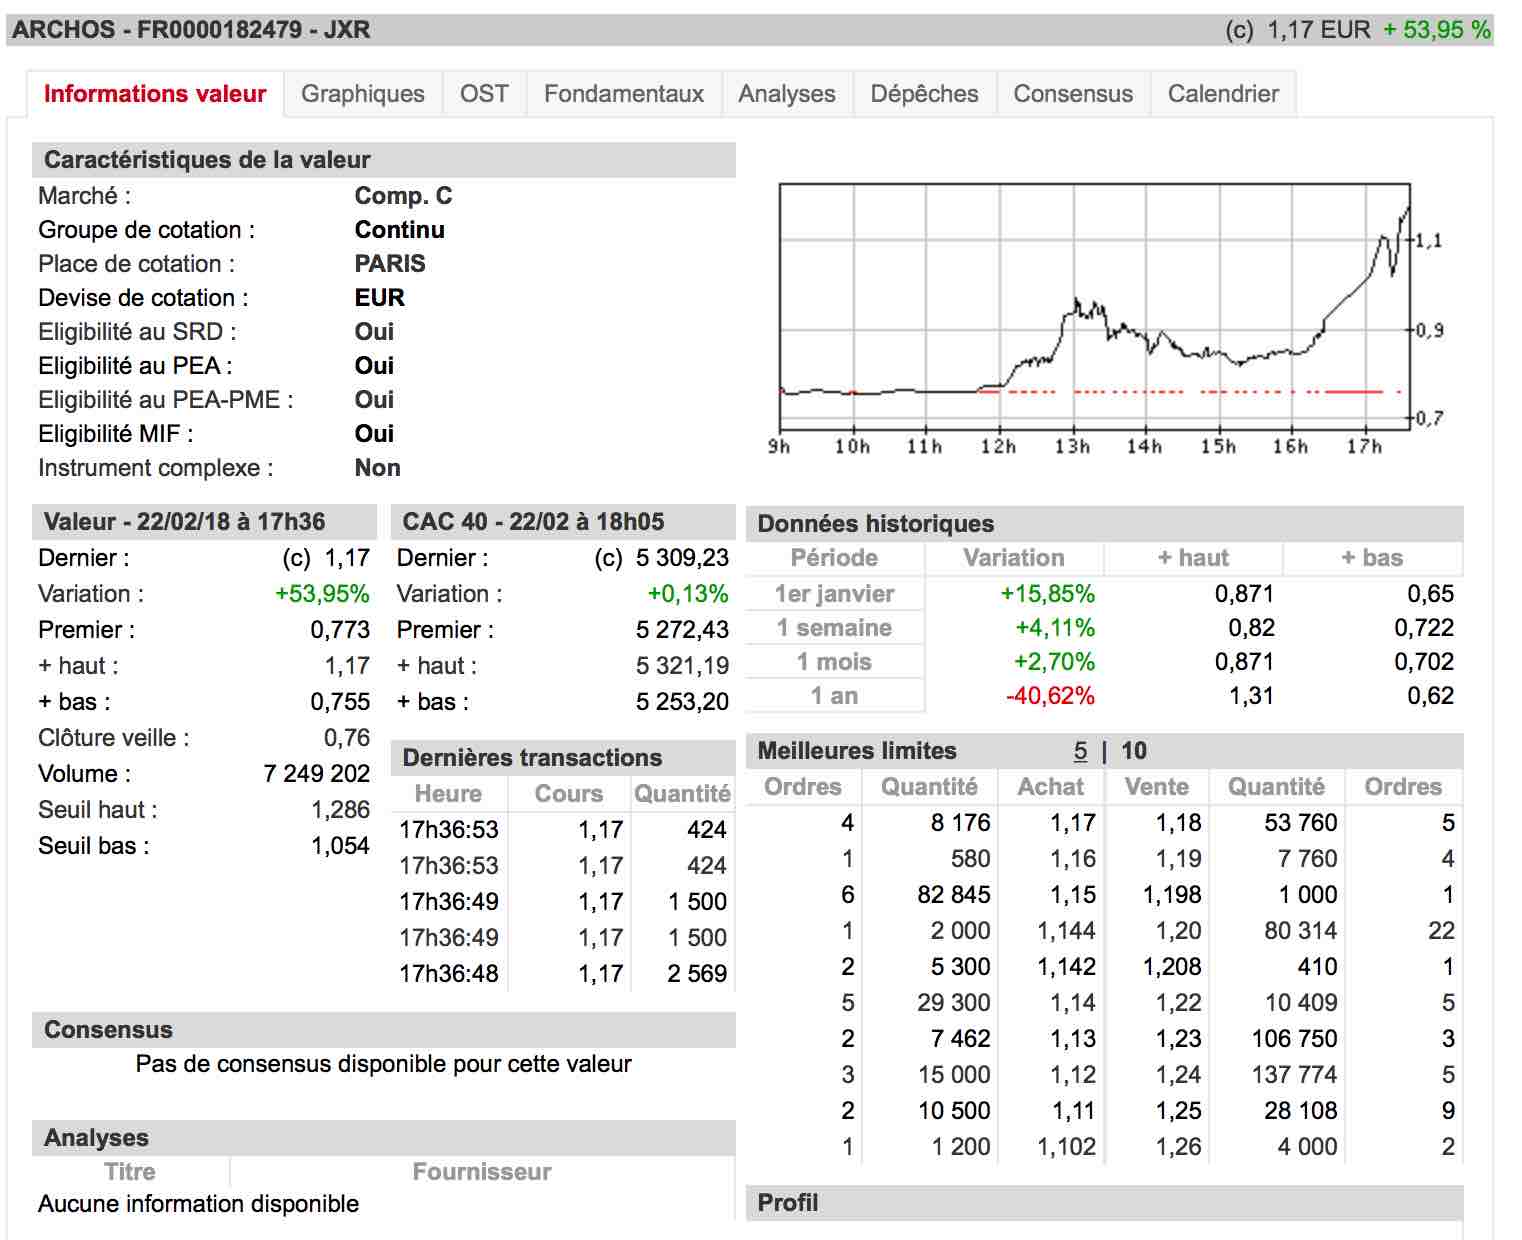Click the +53,95 % header variation

click(x=1437, y=30)
